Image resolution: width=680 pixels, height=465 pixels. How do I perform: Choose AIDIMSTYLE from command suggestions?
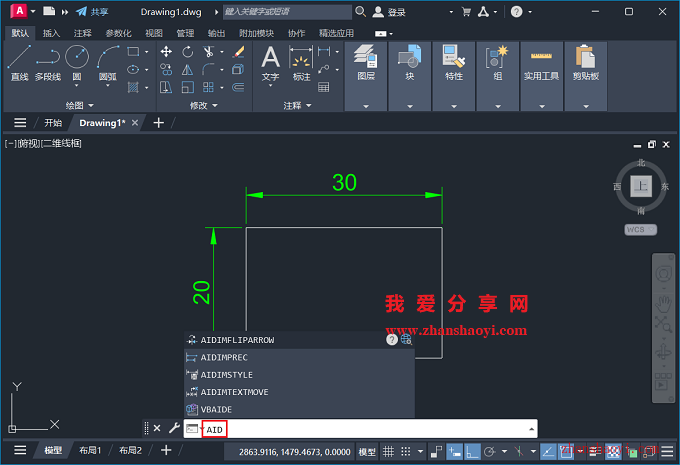[299, 375]
